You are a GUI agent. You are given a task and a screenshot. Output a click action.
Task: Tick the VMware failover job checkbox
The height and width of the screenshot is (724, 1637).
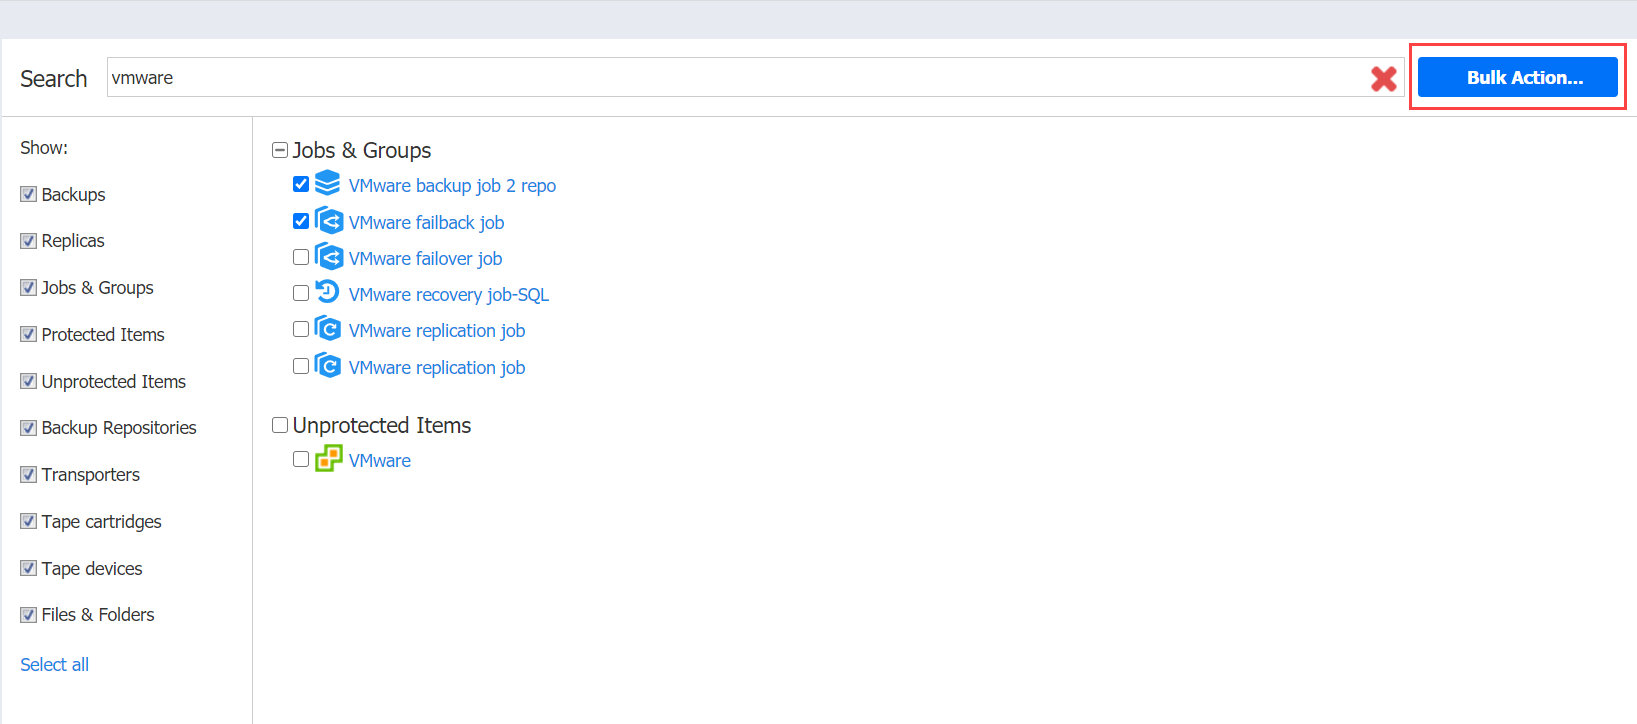point(301,257)
